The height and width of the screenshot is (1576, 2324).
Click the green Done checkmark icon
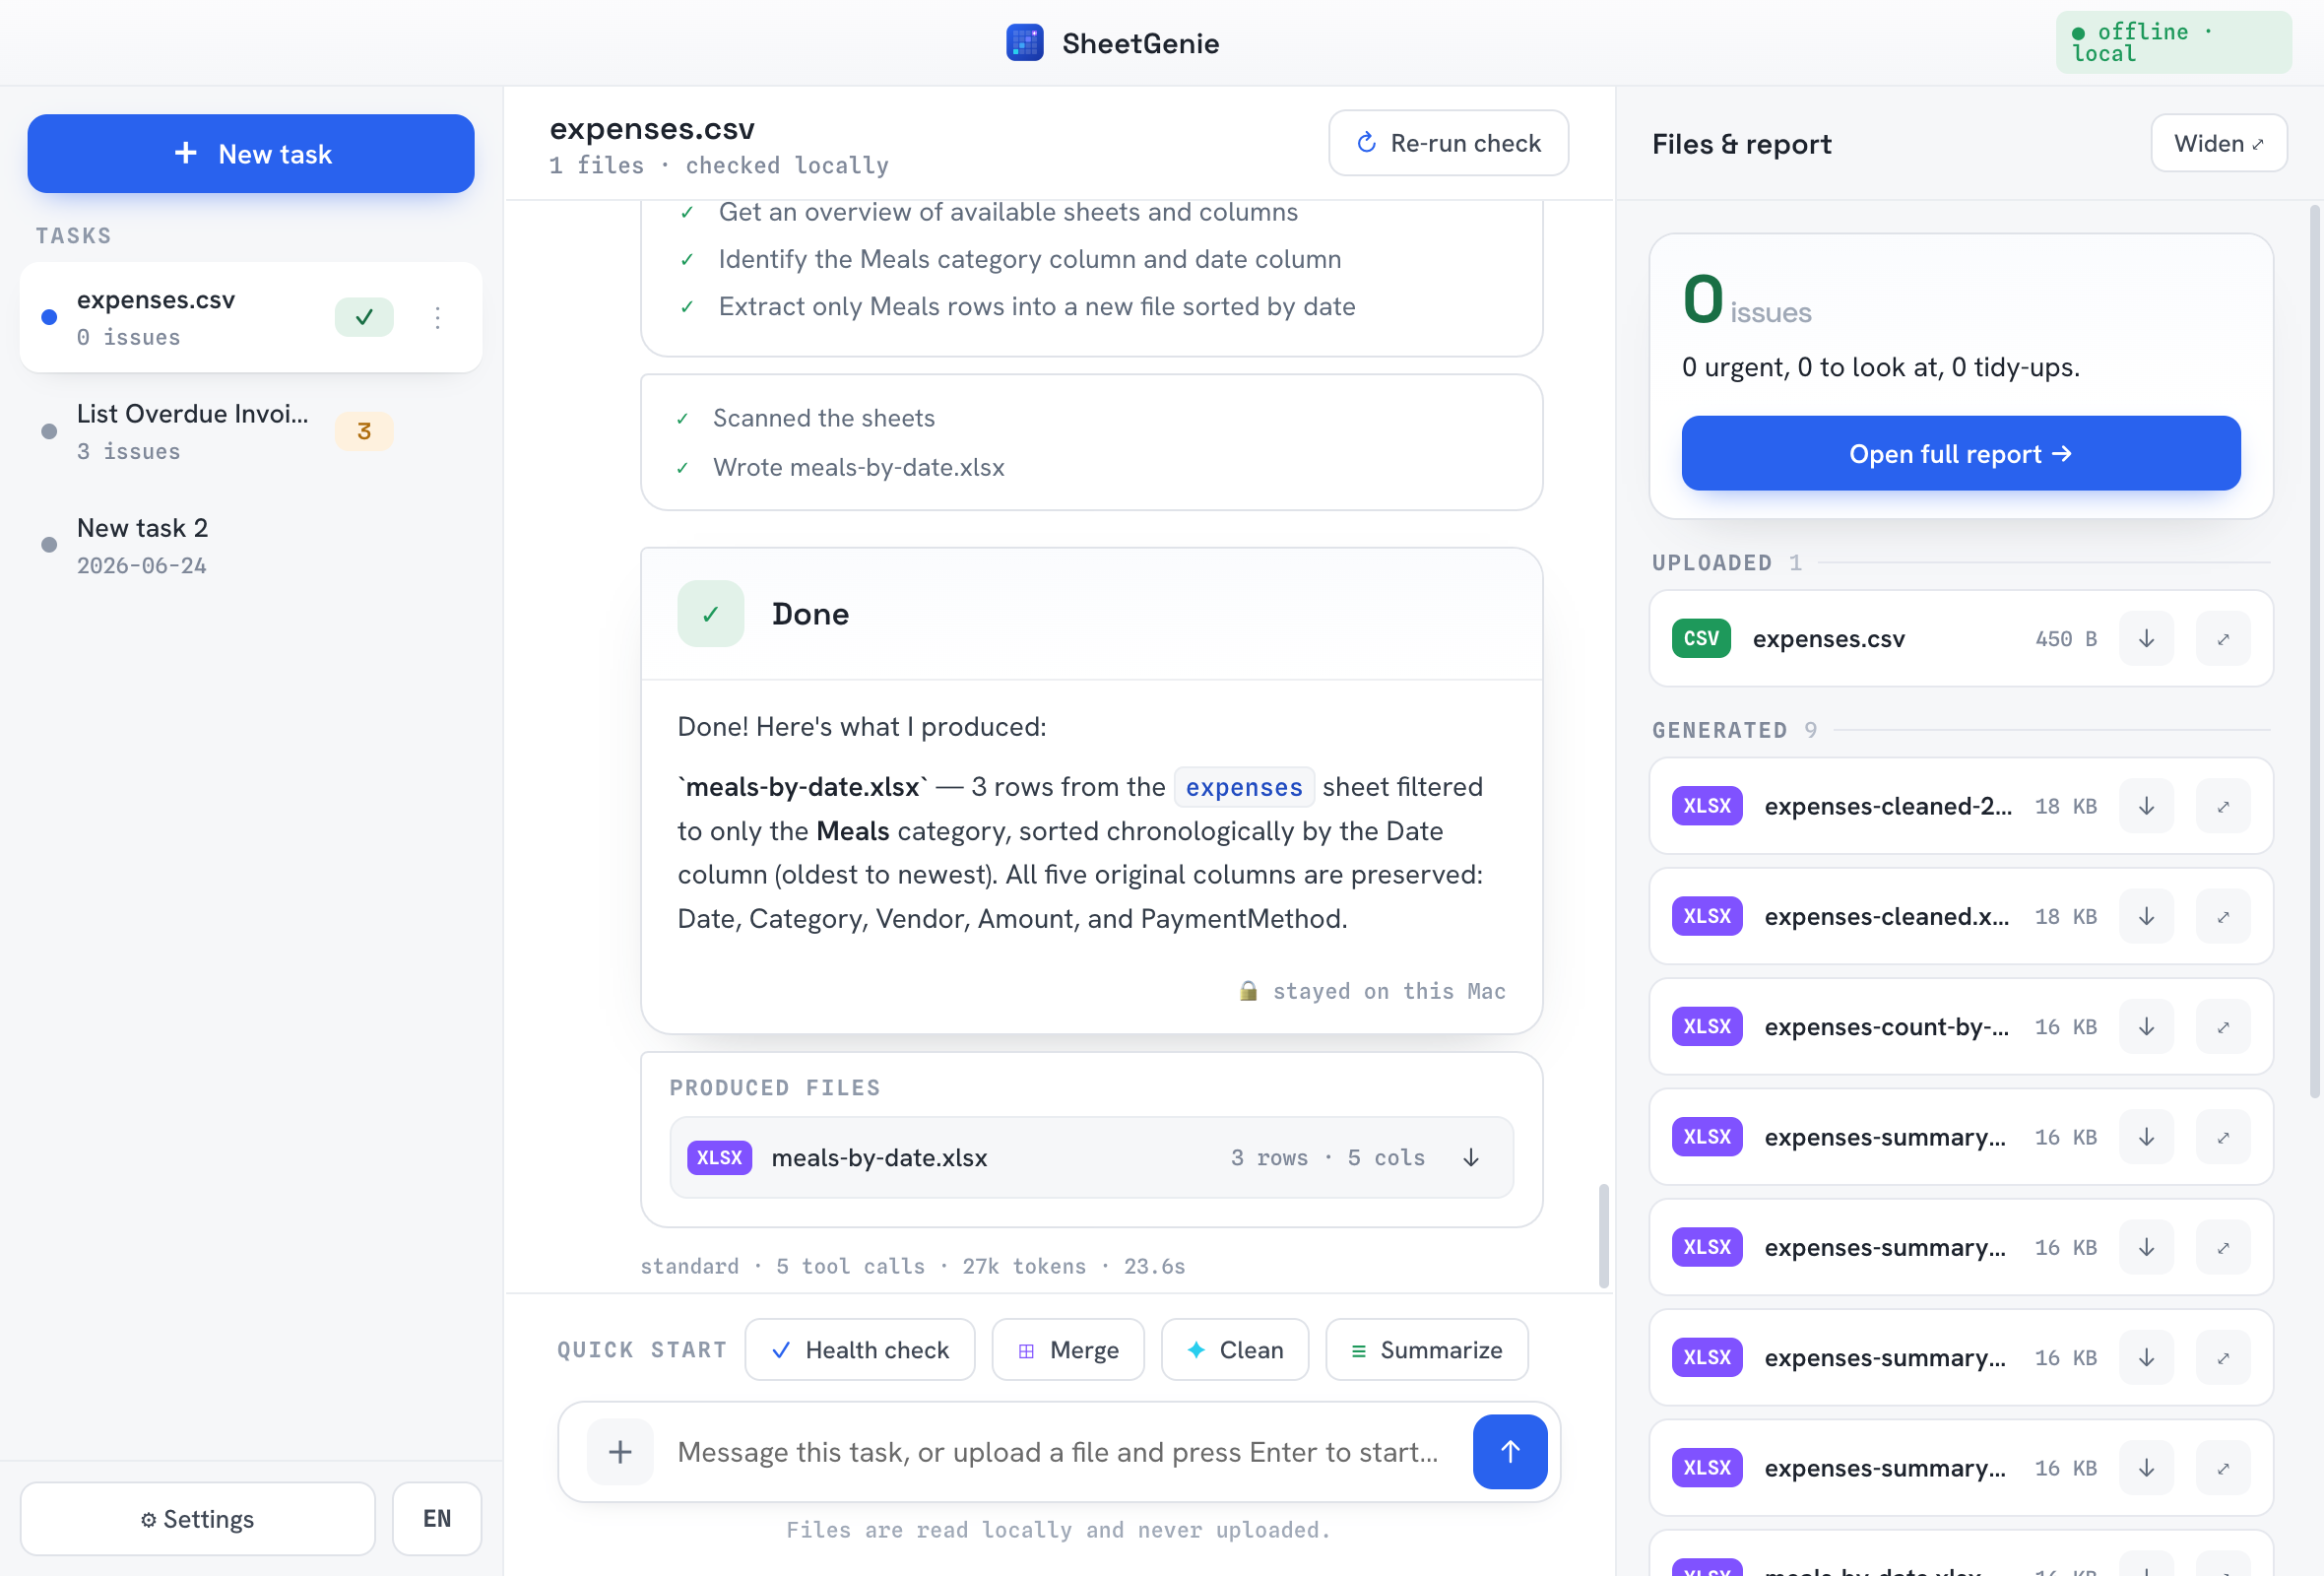(710, 613)
